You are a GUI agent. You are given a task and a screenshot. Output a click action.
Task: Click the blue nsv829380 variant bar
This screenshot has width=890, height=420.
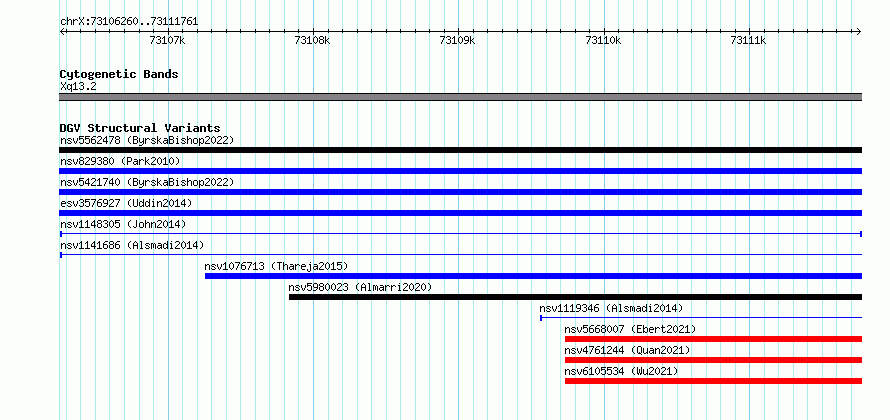[460, 171]
